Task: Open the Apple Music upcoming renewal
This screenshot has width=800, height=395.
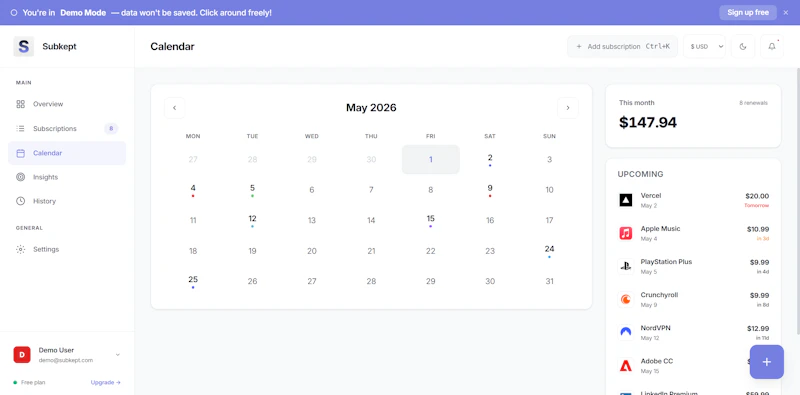Action: [693, 233]
